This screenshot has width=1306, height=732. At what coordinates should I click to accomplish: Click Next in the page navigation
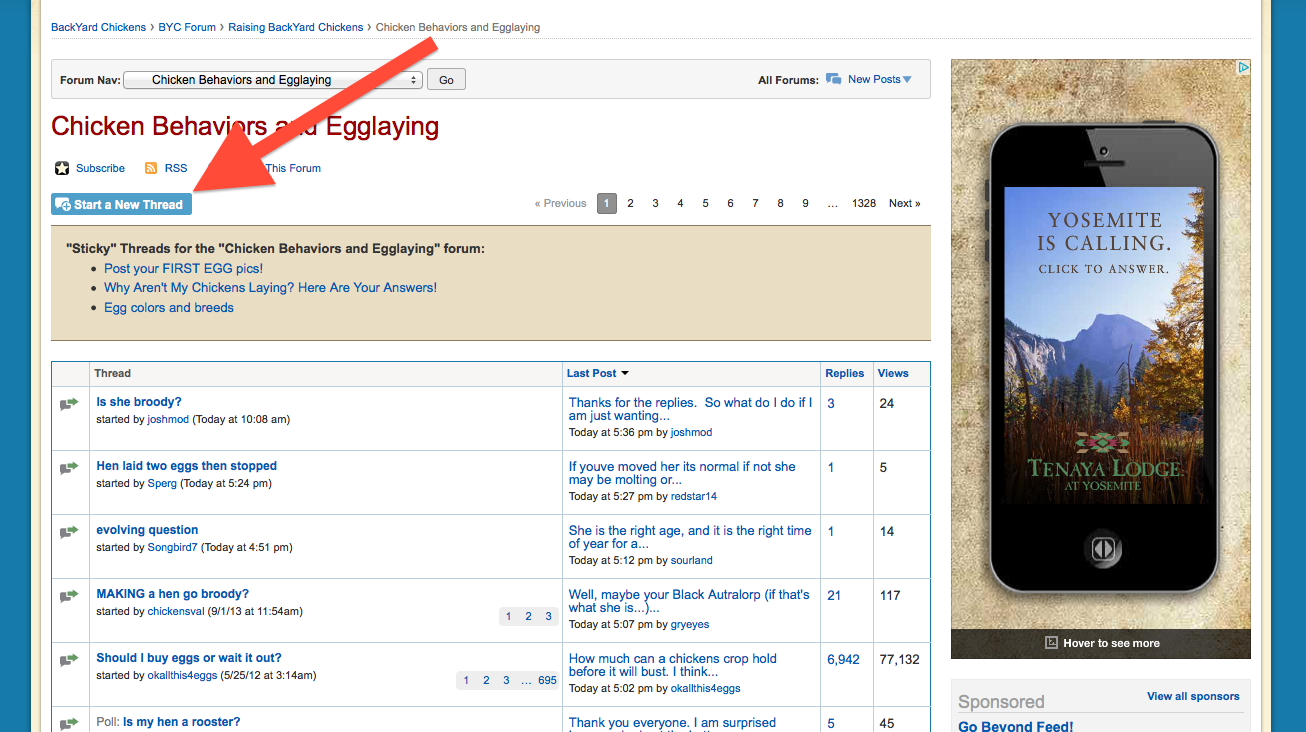tap(904, 204)
